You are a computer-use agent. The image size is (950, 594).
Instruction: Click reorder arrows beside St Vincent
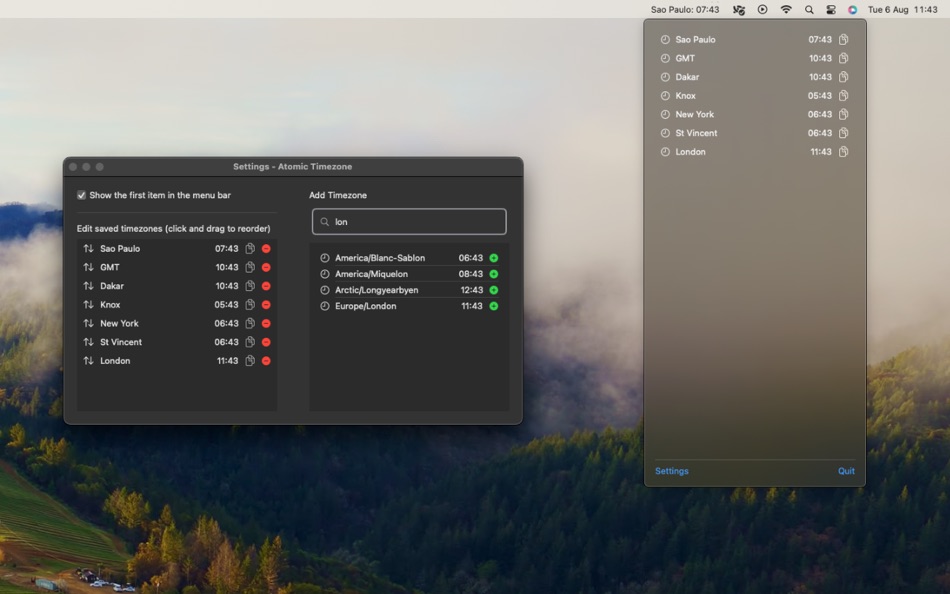coord(88,342)
